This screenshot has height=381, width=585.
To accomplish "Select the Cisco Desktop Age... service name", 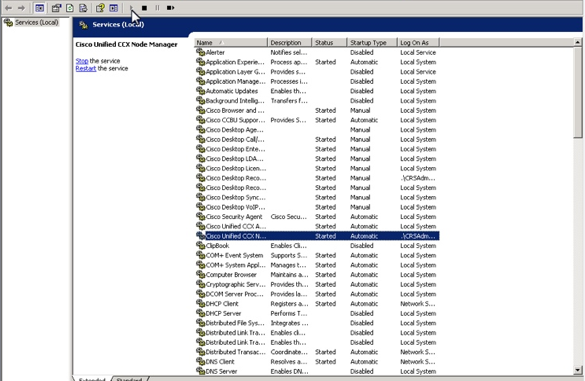I will (x=235, y=130).
